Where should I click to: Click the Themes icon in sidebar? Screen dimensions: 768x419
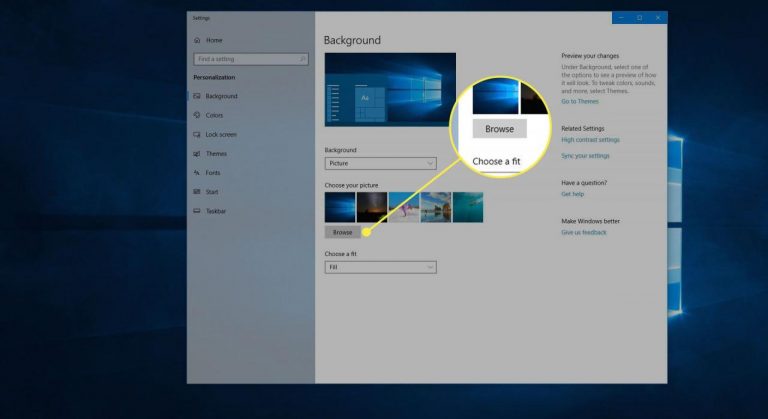click(x=197, y=154)
